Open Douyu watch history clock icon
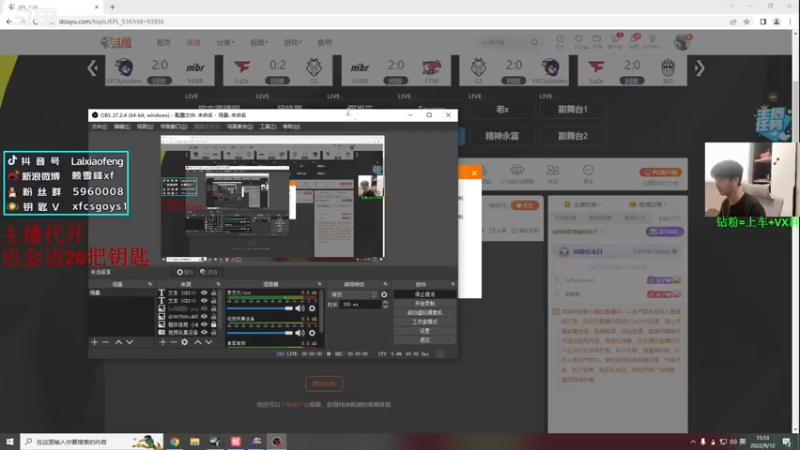800x450 pixels. coord(560,39)
